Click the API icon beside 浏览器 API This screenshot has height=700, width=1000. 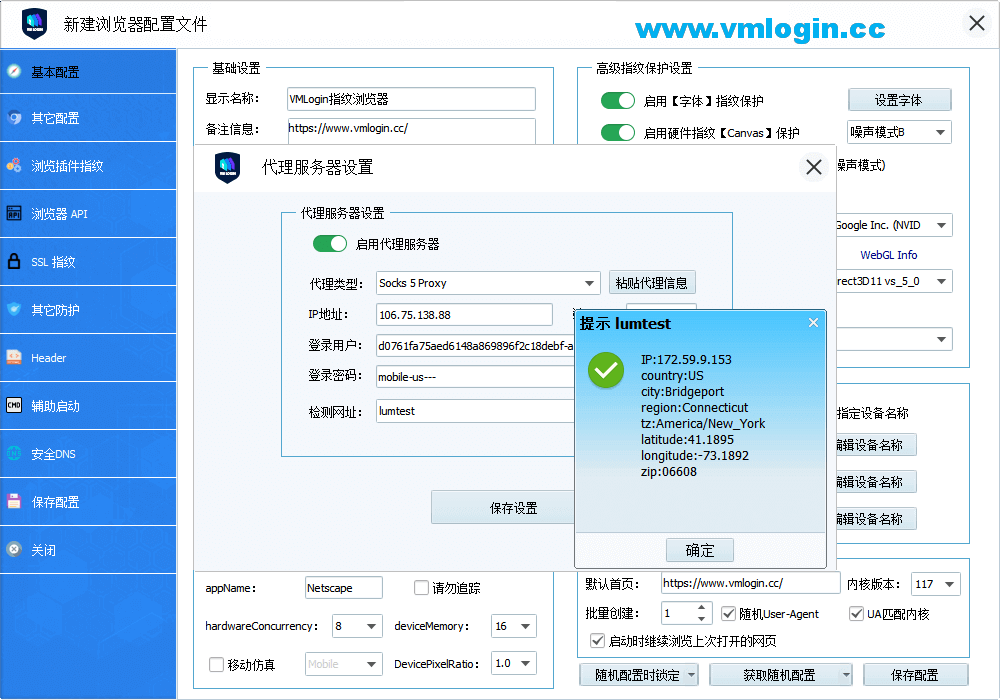[14, 214]
